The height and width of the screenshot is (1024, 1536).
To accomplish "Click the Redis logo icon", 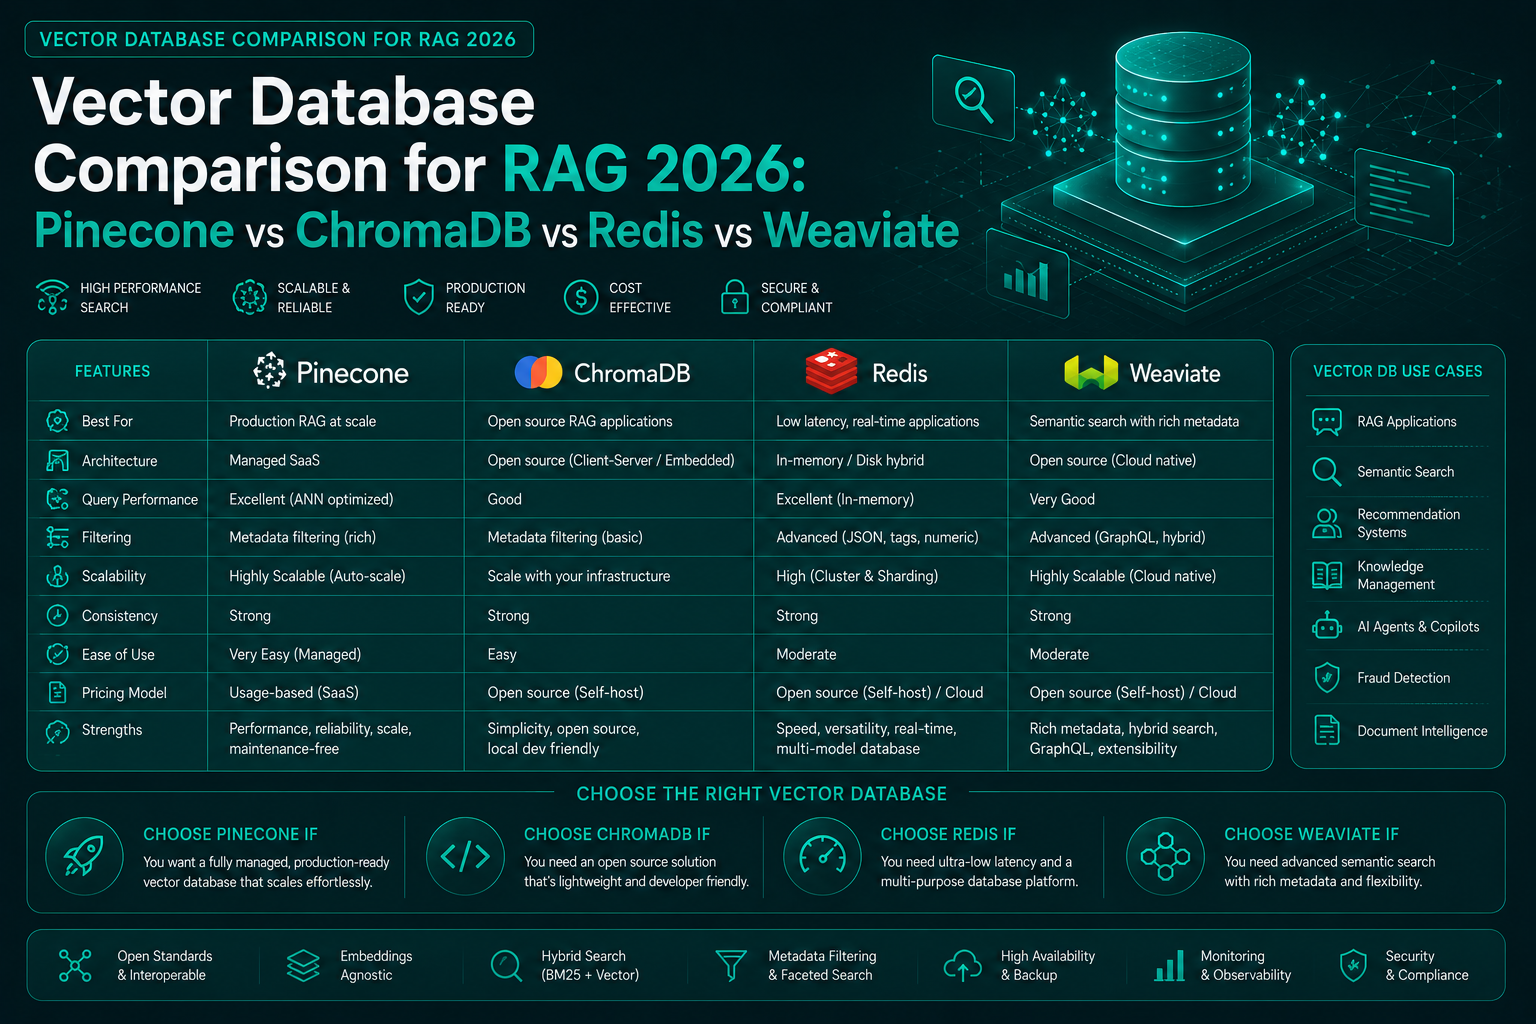I will point(832,371).
